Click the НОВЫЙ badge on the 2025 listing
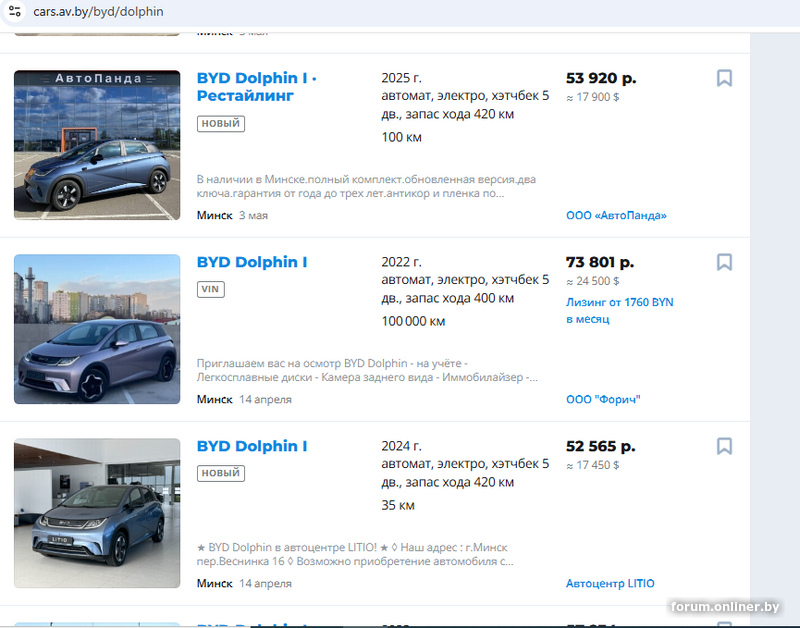This screenshot has width=800, height=628. 221,123
